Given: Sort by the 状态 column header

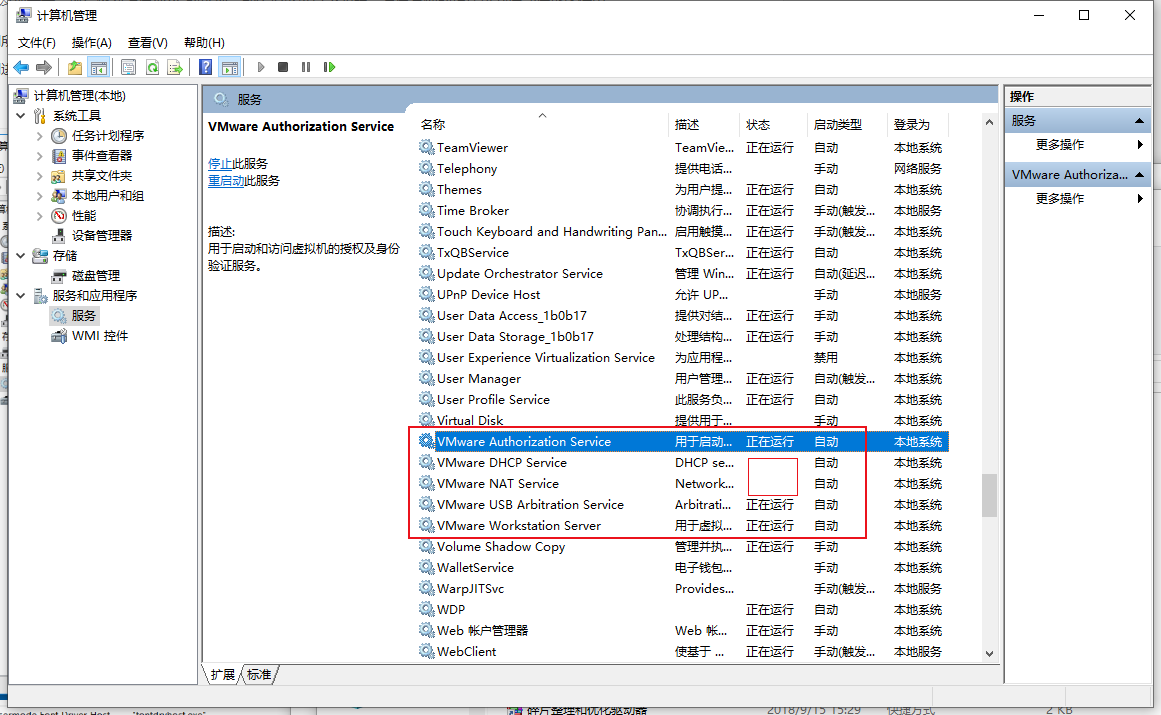Looking at the screenshot, I should (774, 124).
